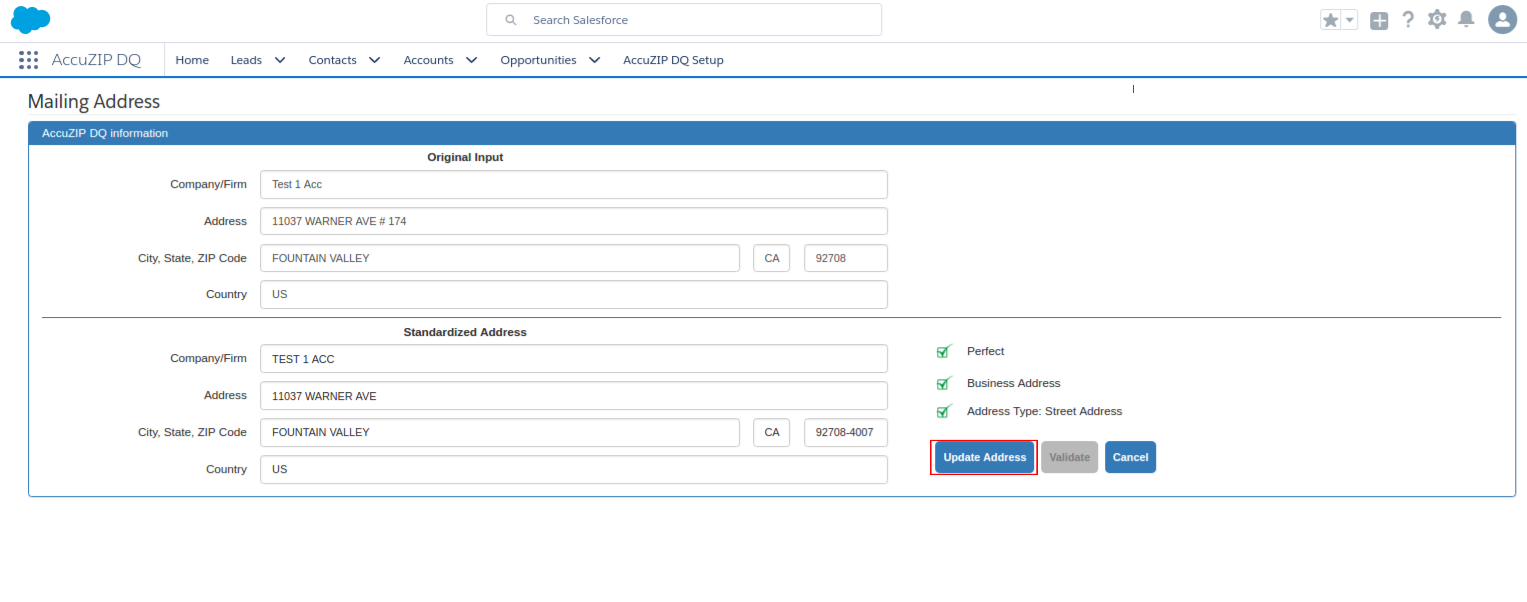Click the search magnifier icon
This screenshot has height=602, width=1527.
pyautogui.click(x=510, y=19)
